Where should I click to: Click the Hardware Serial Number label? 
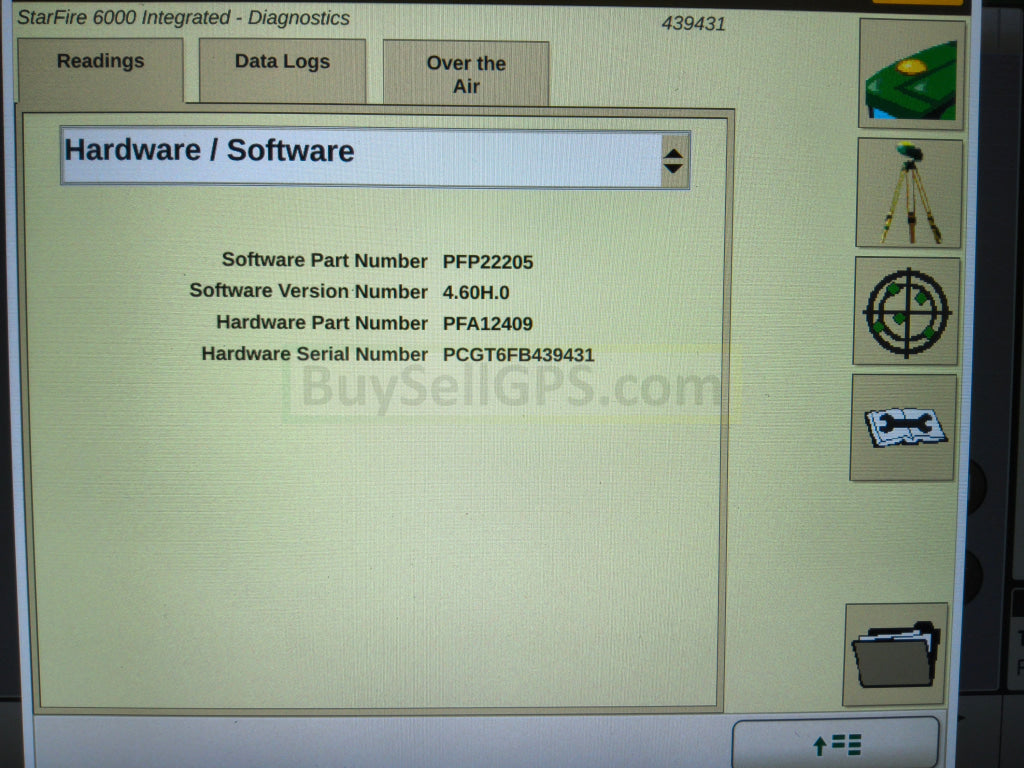point(314,354)
